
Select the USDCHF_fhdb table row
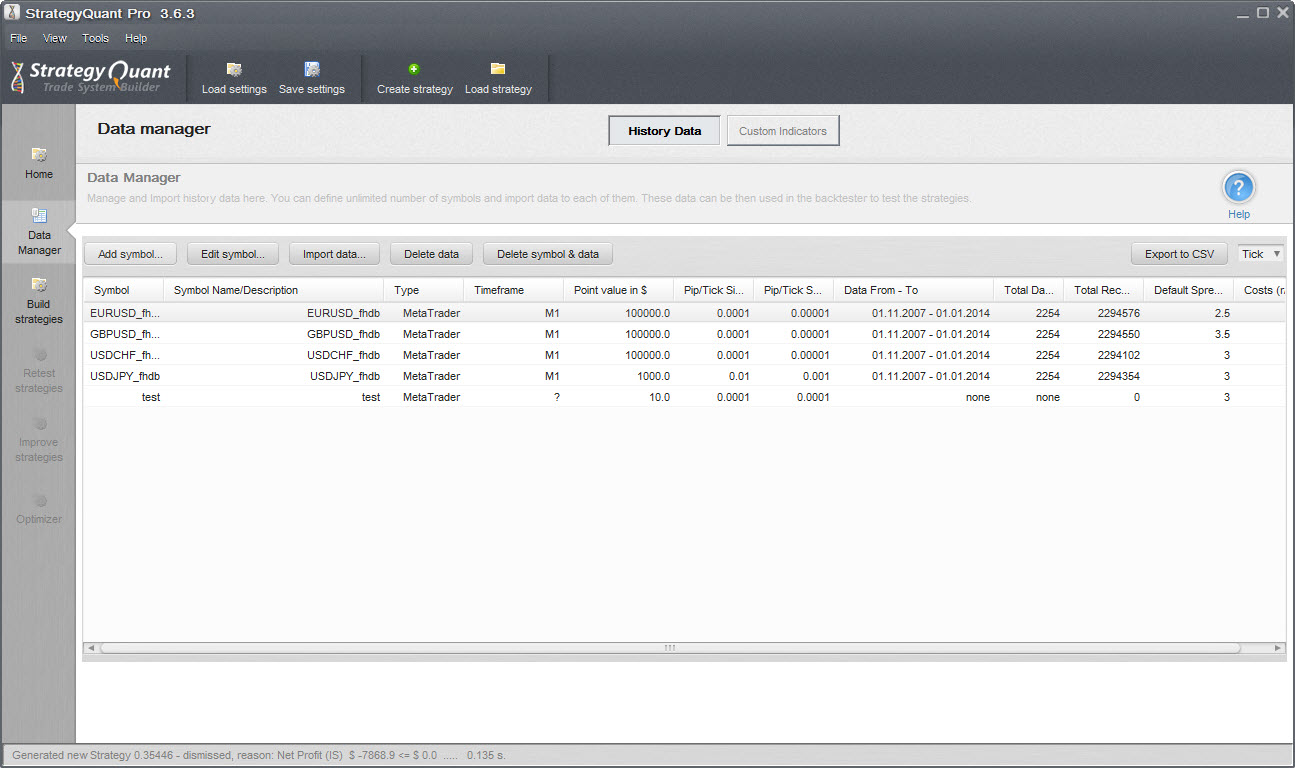tap(684, 355)
